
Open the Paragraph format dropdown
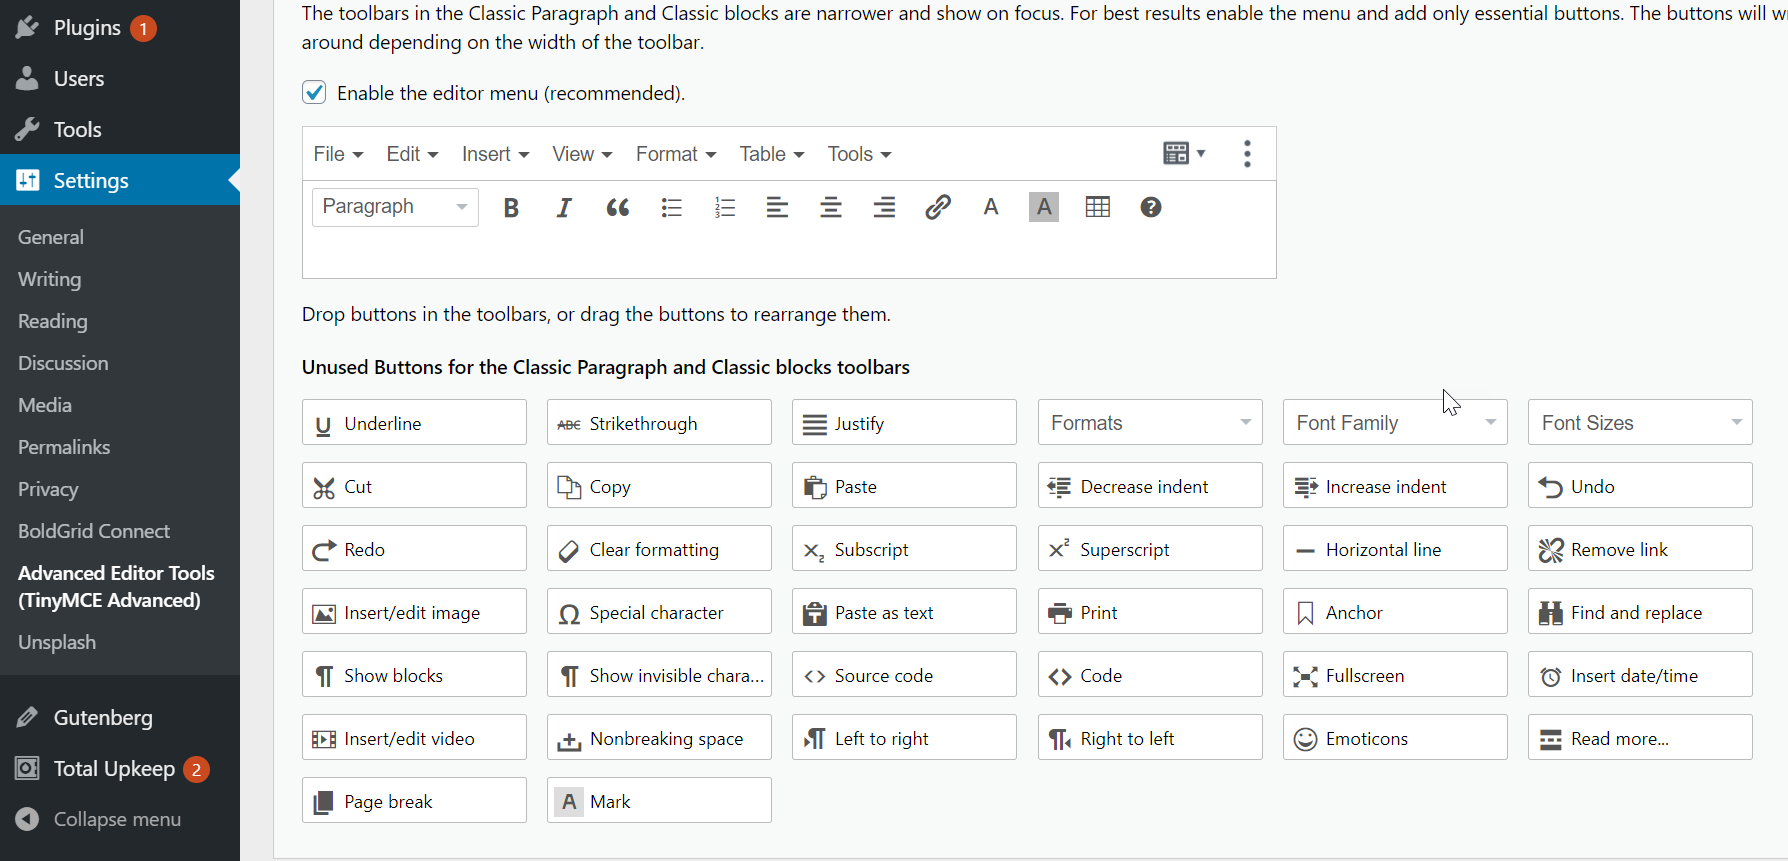(395, 207)
